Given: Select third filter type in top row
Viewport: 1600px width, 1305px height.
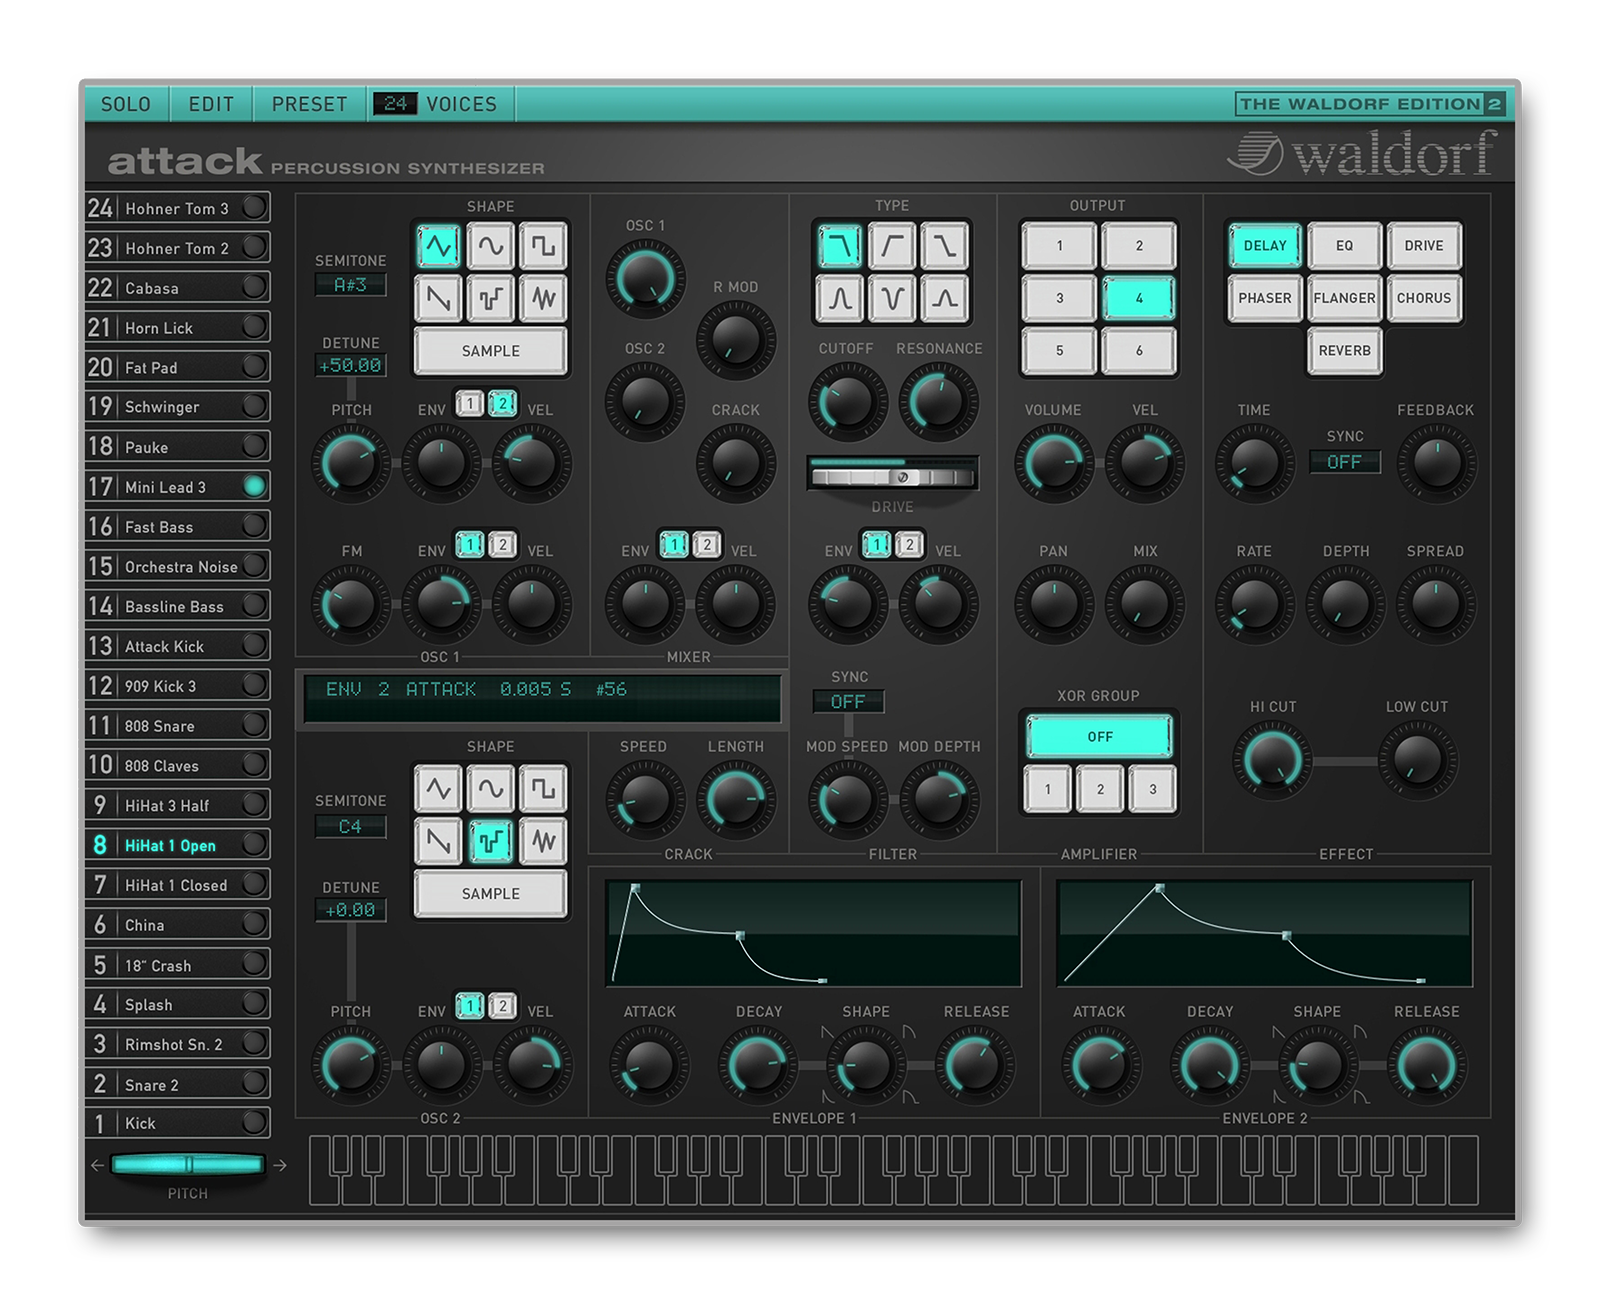Looking at the screenshot, I should click(944, 246).
